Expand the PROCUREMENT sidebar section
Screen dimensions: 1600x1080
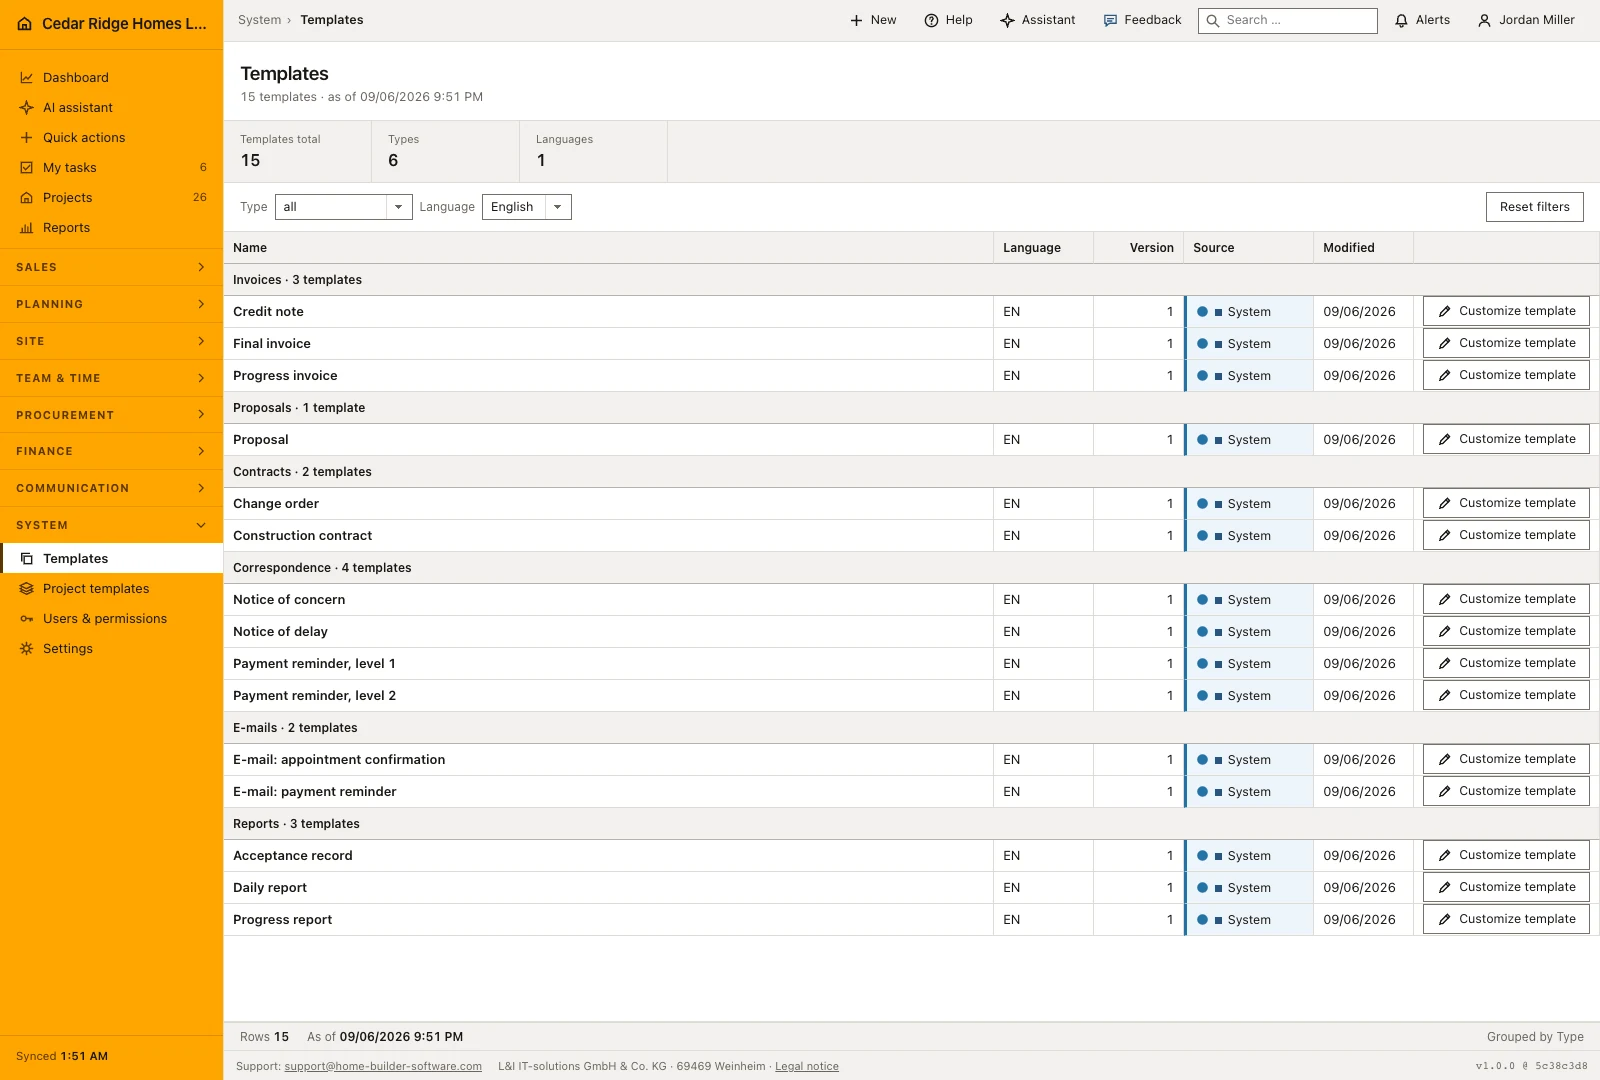coord(111,415)
